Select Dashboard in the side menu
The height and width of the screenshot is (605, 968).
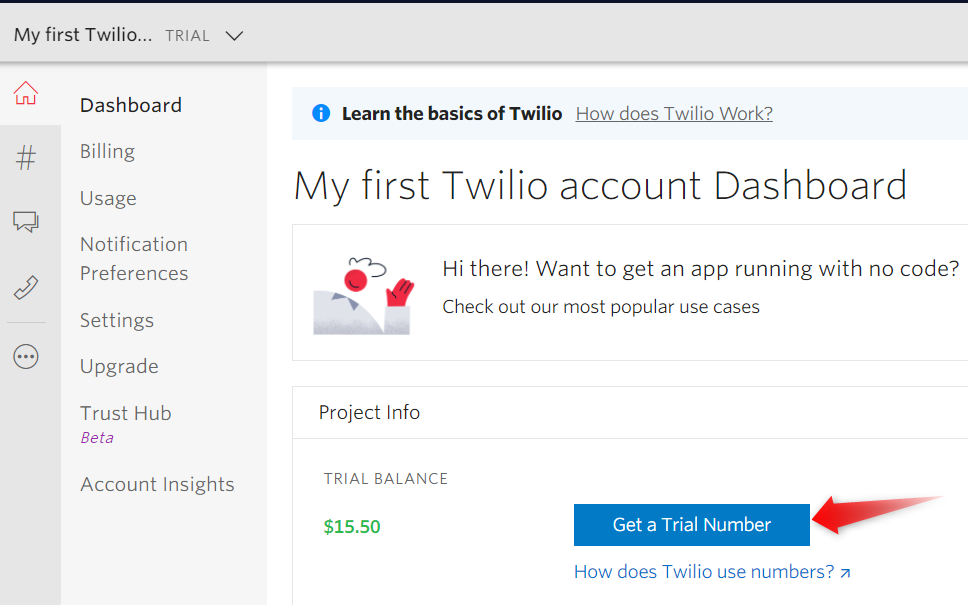click(x=131, y=105)
